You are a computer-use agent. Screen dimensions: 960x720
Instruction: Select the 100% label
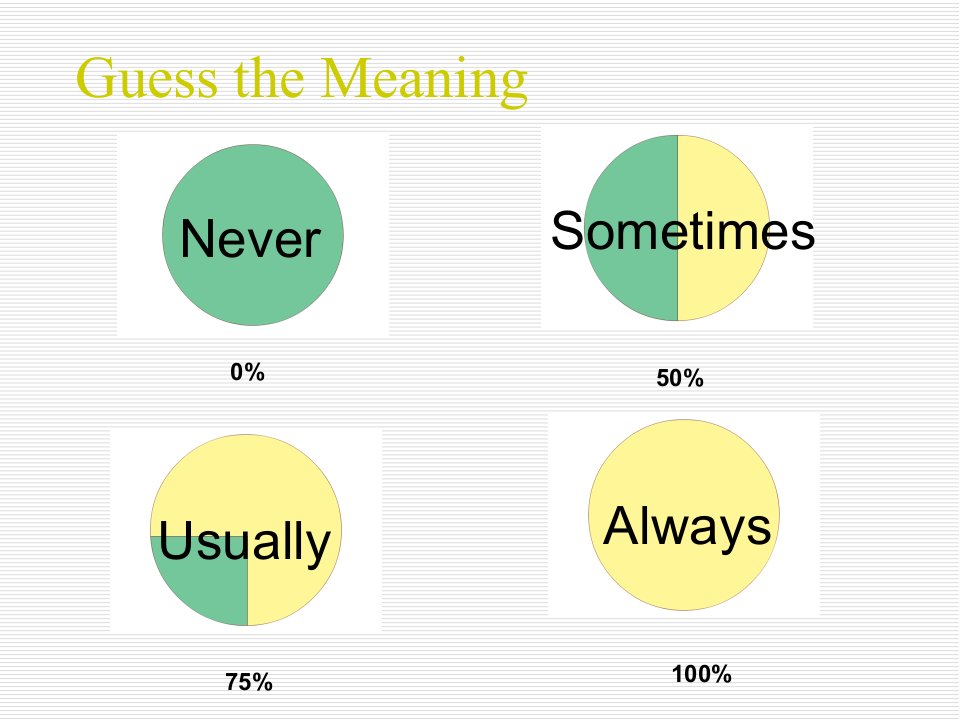pos(702,674)
